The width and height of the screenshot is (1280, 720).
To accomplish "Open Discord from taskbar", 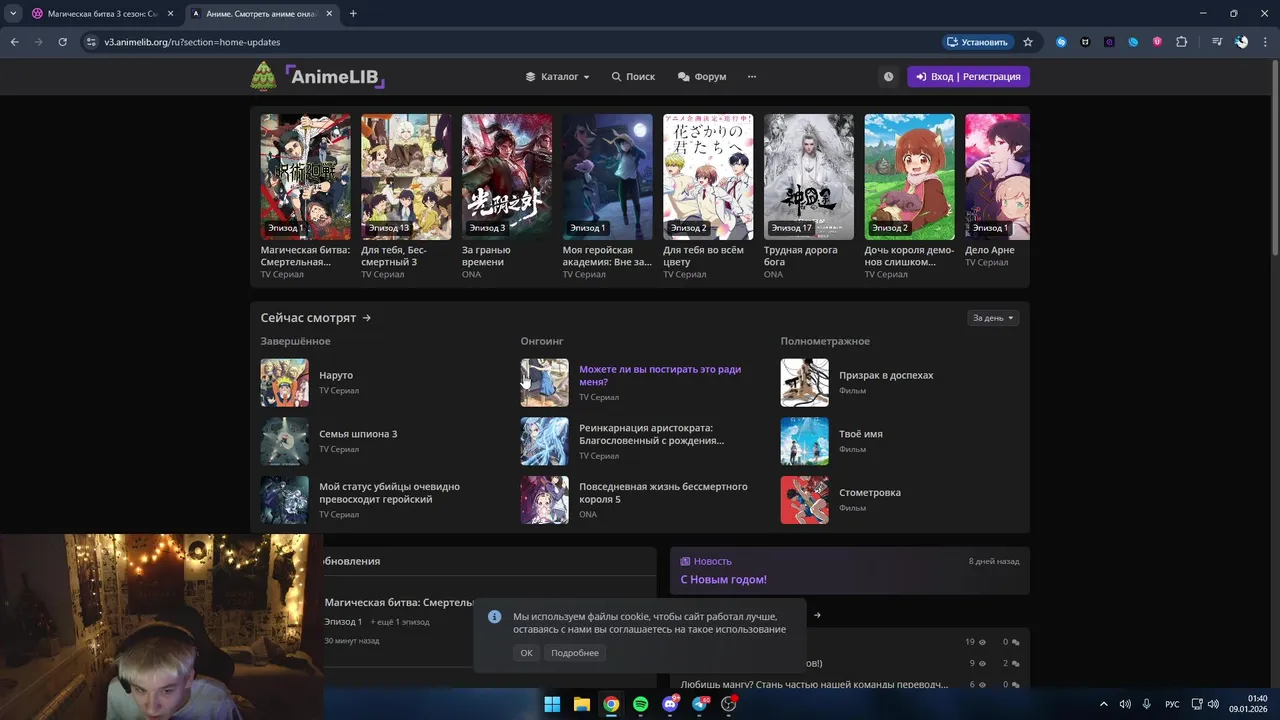I will 670,704.
